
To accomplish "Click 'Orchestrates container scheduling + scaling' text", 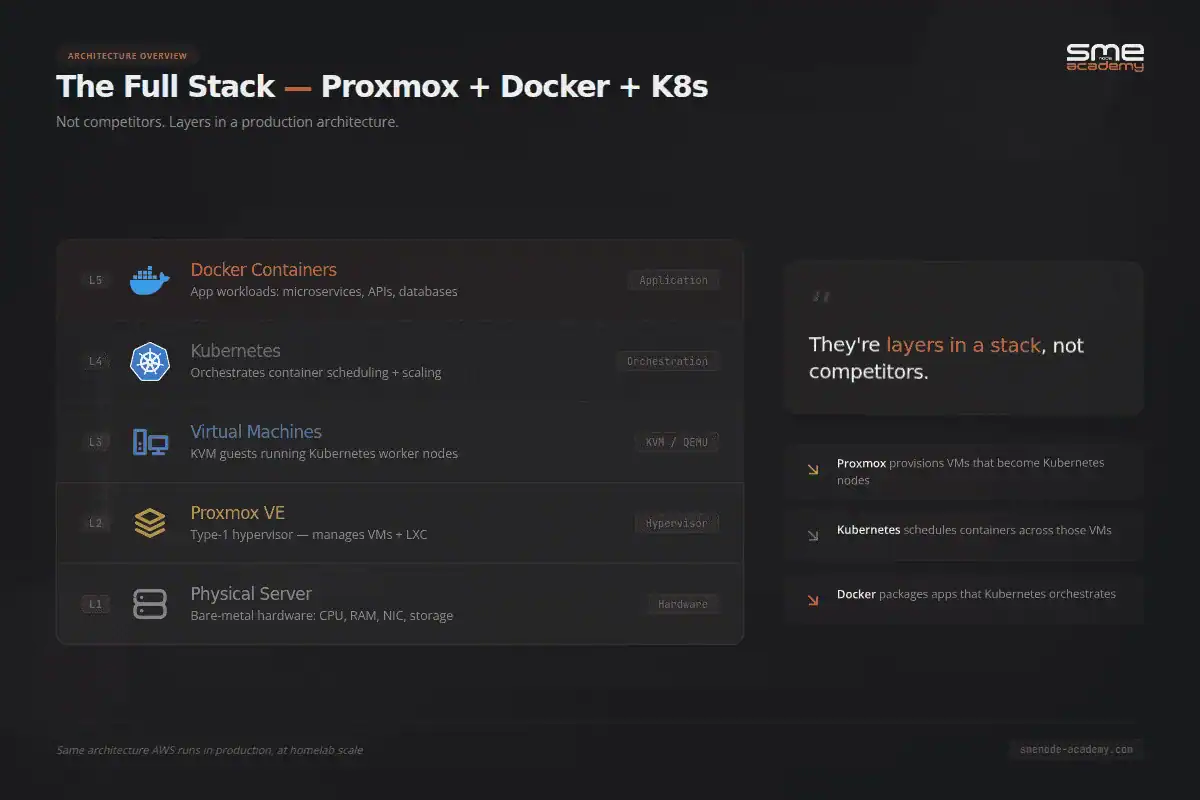I will 316,373.
